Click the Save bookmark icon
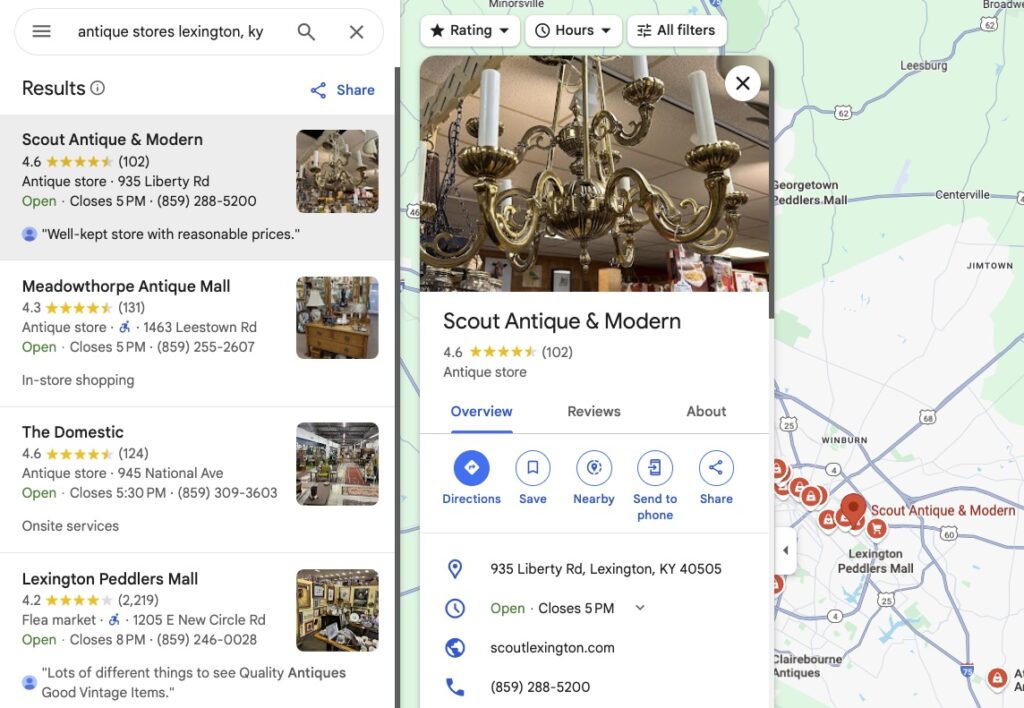 [533, 468]
